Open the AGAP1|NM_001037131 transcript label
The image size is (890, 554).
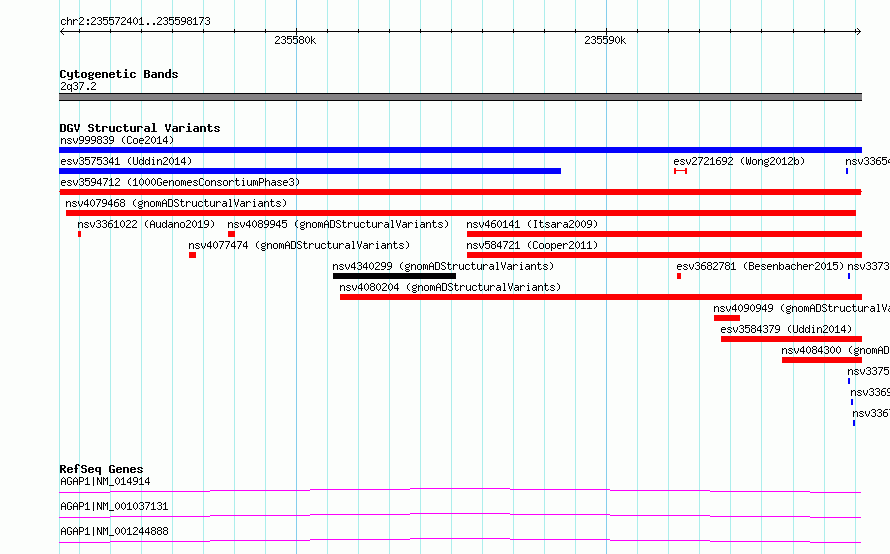(114, 506)
